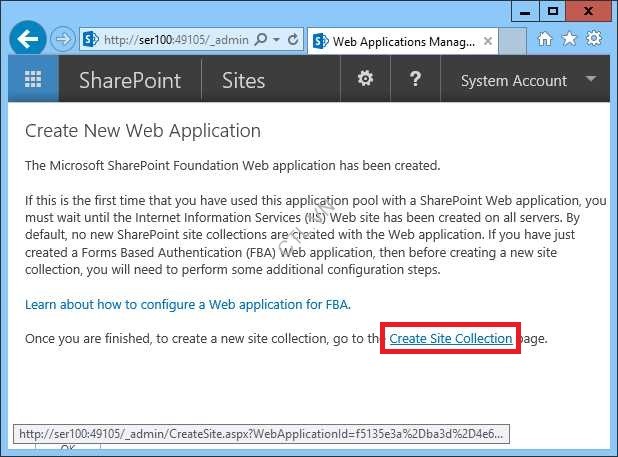
Task: Click the search magnifier in address bar
Action: [x=262, y=40]
